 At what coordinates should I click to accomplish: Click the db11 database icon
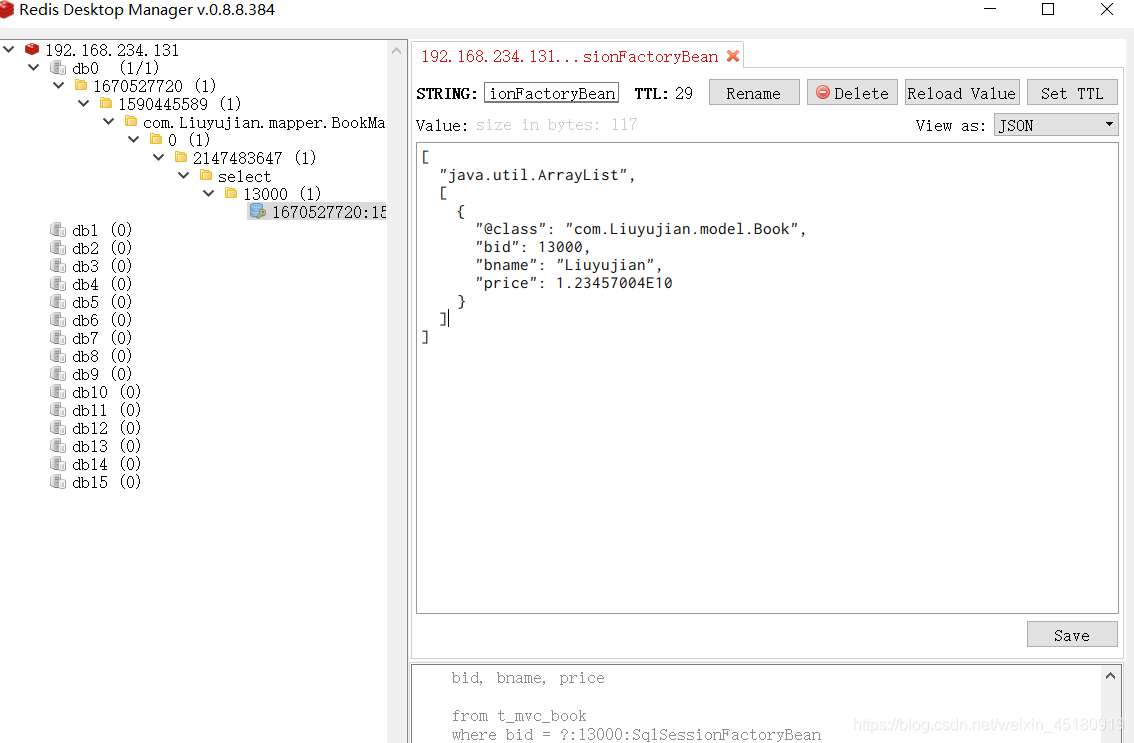[x=58, y=409]
